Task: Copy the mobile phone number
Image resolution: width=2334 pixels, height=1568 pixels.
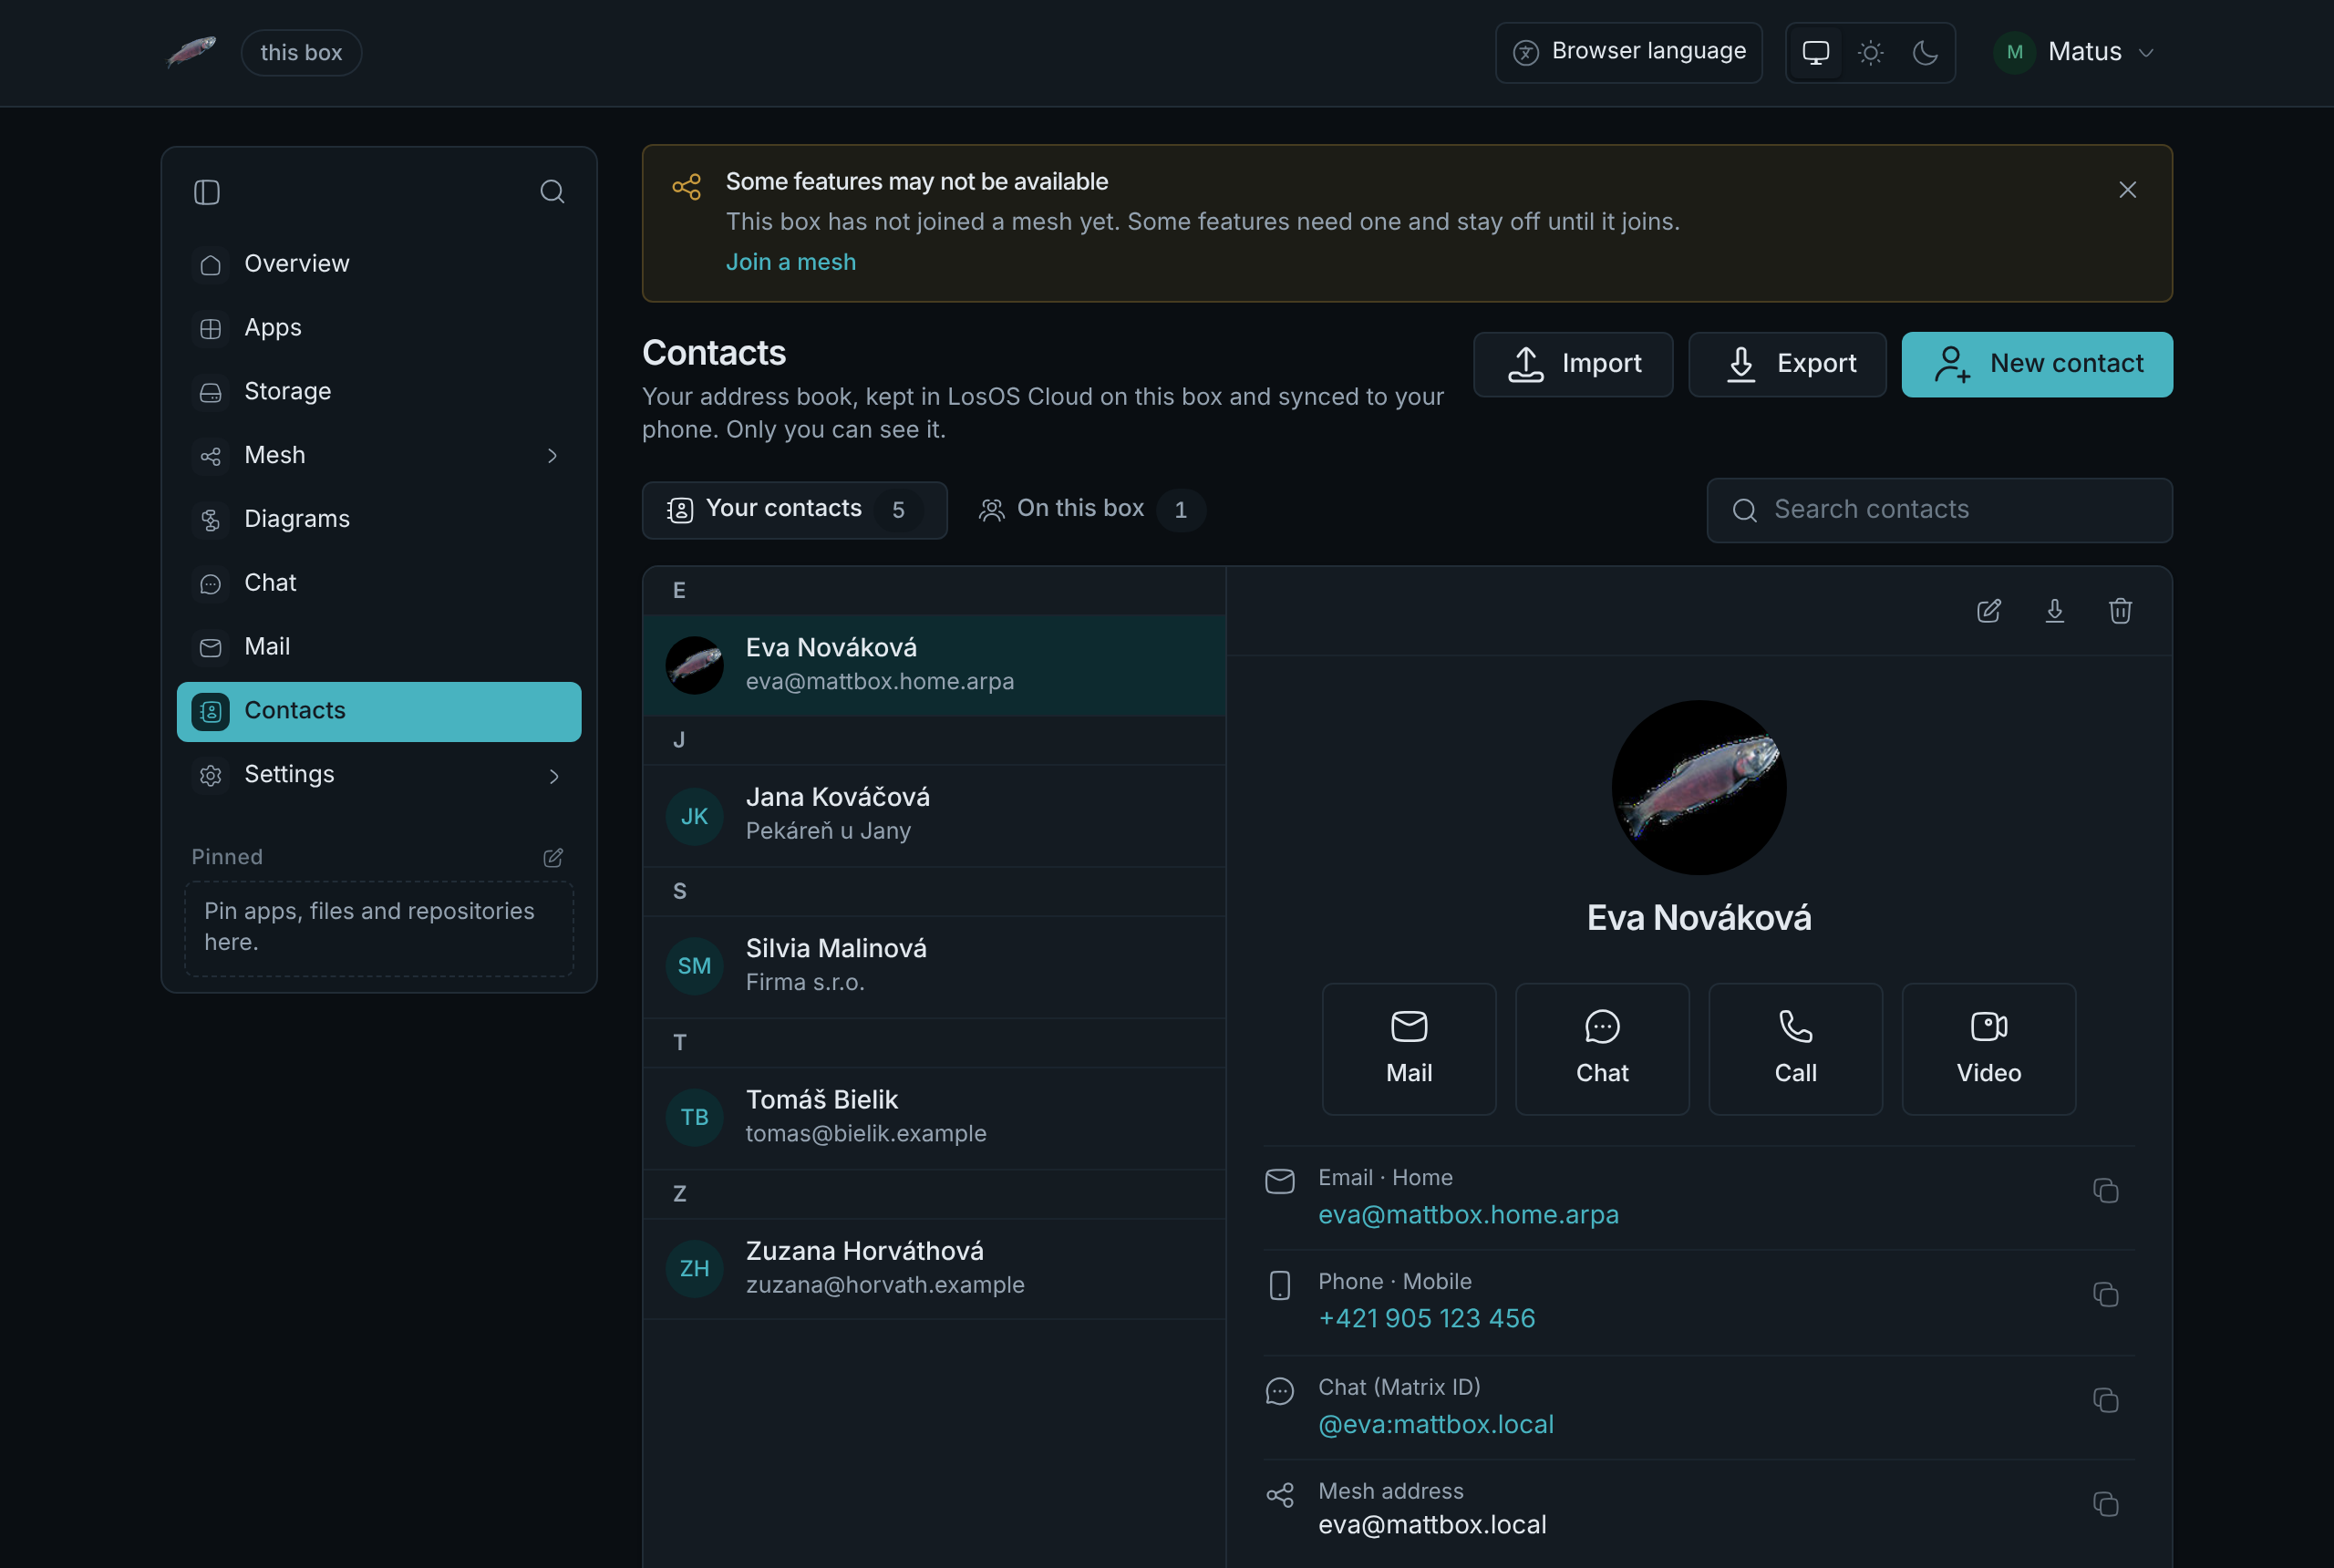Action: click(2106, 1295)
